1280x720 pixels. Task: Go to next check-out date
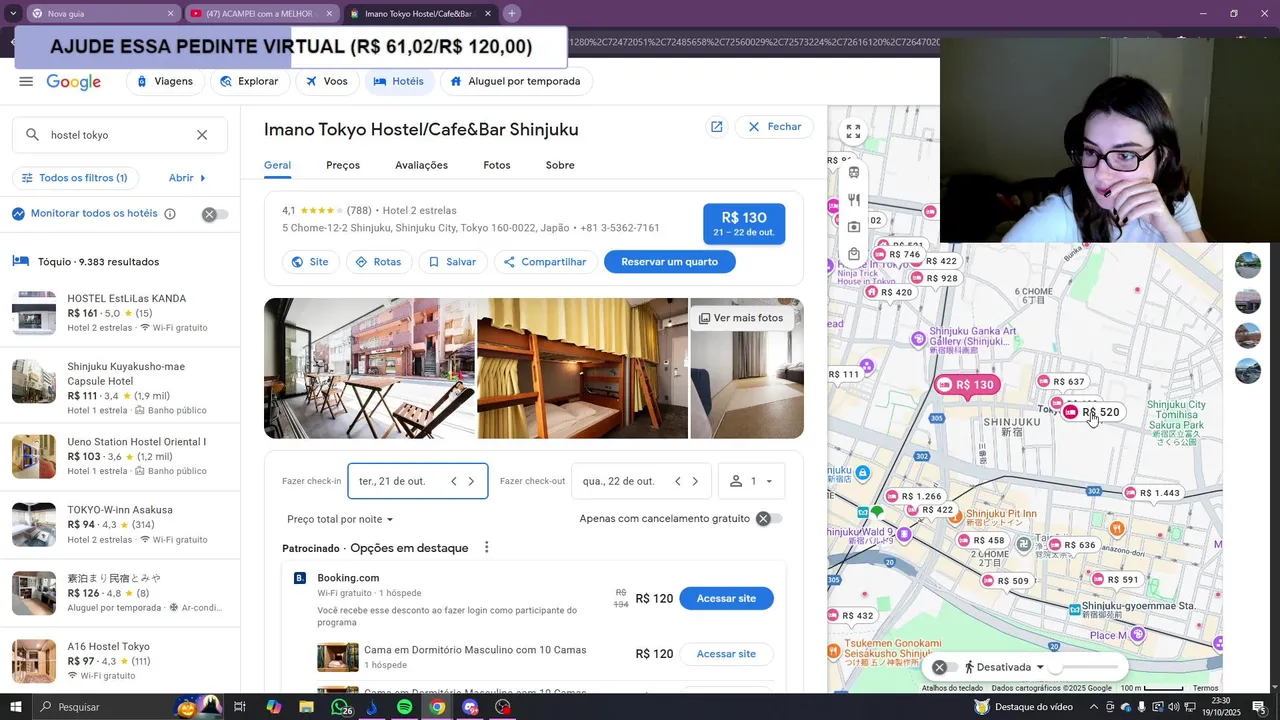(696, 481)
